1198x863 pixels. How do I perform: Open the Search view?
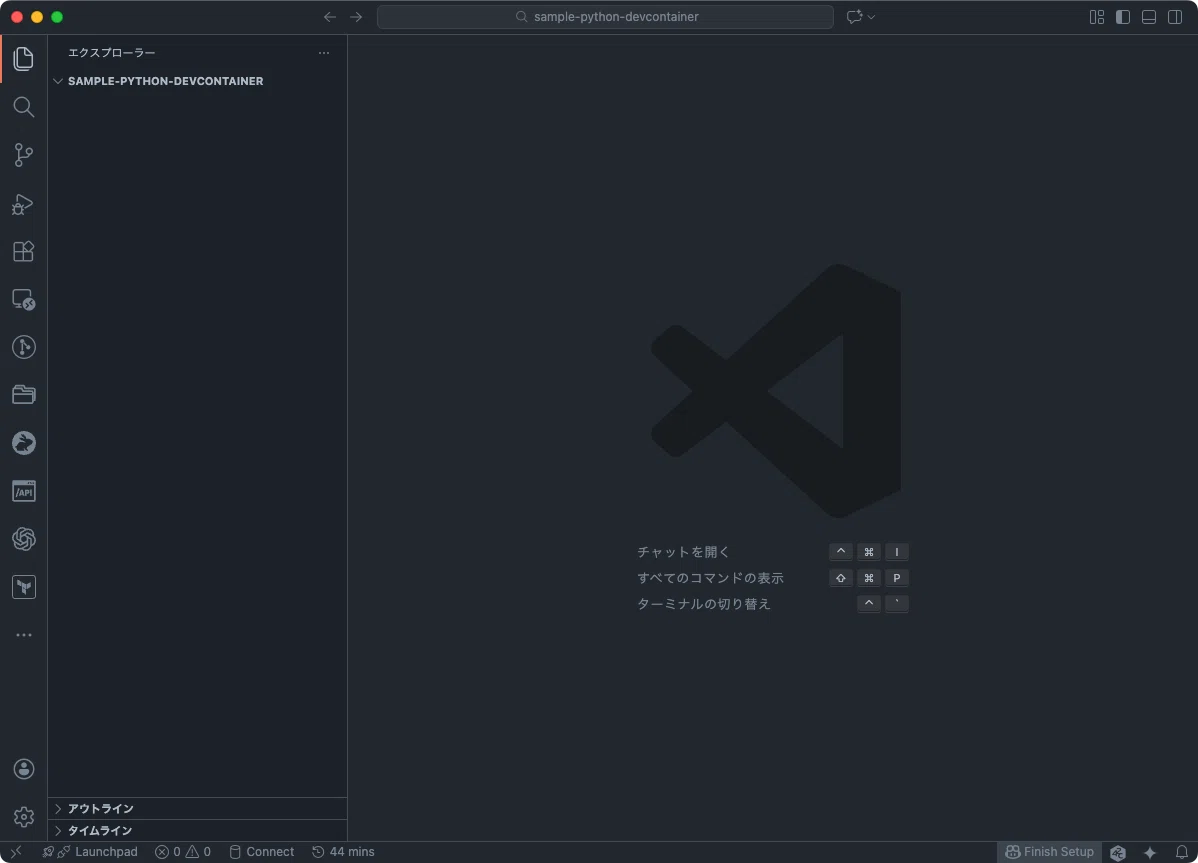(24, 107)
